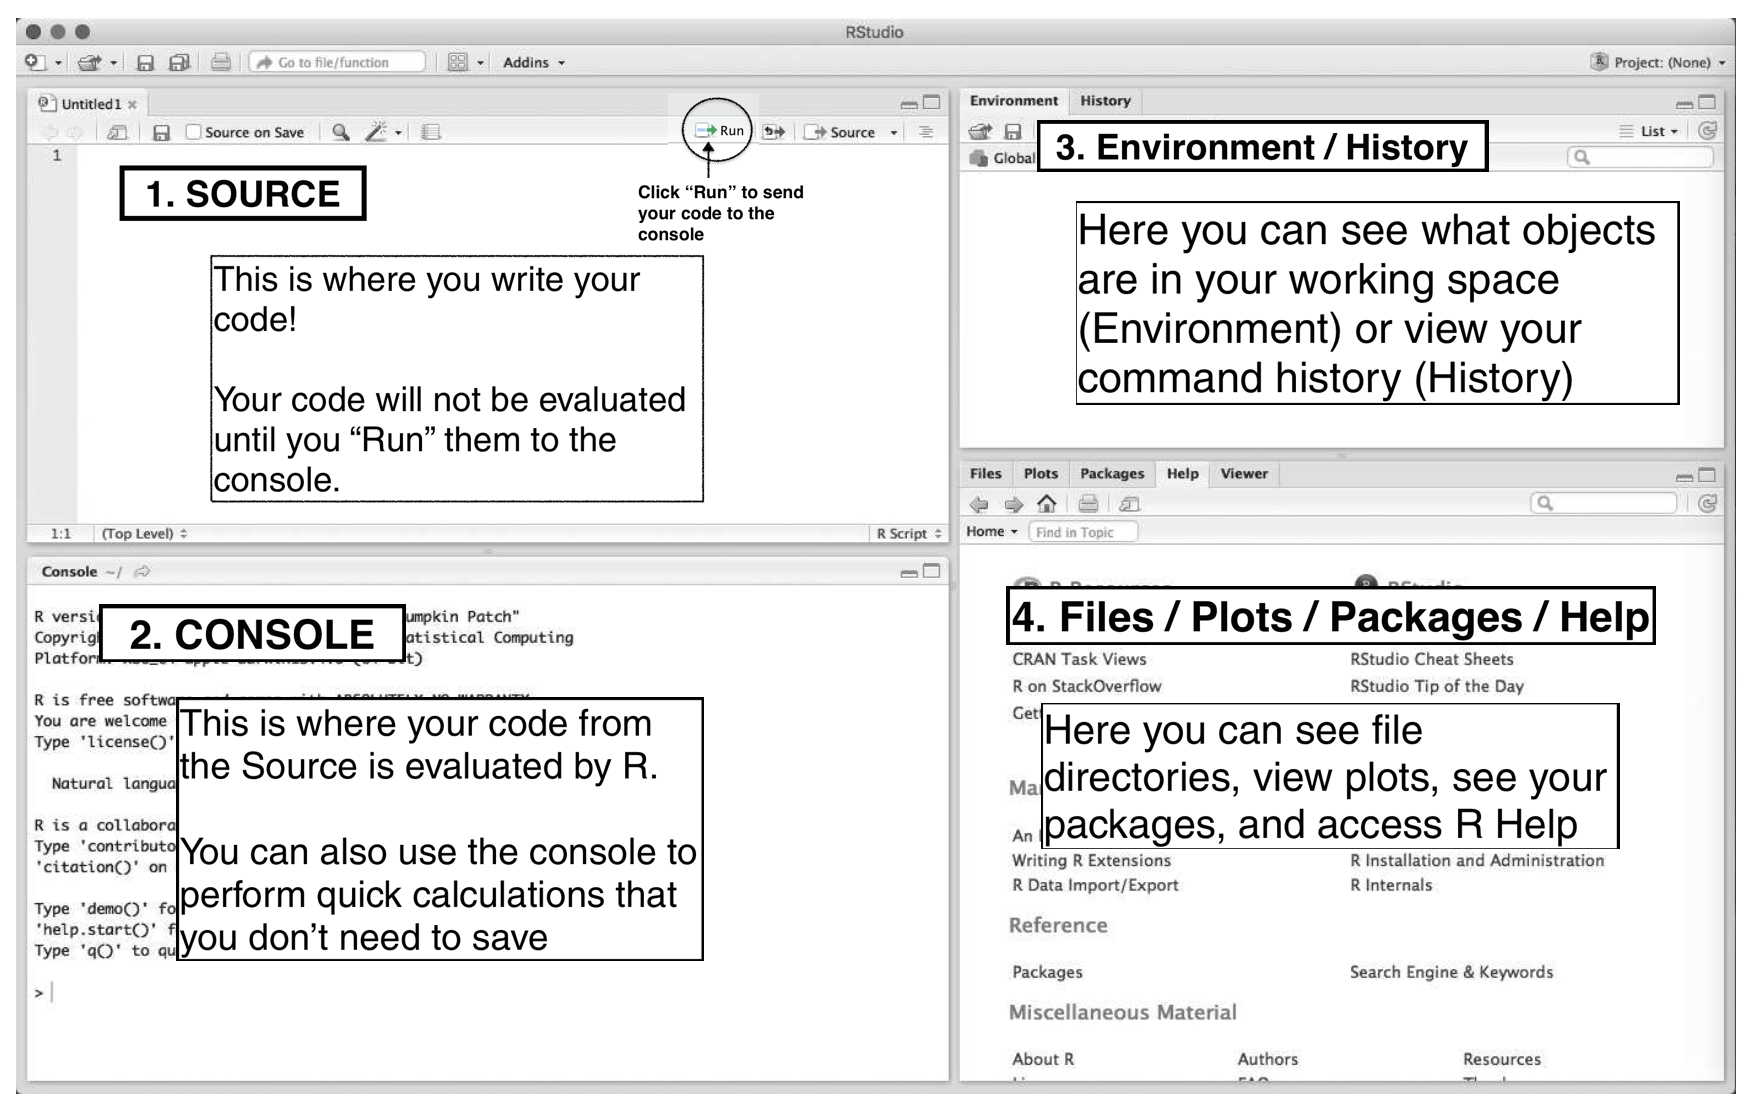1758x1110 pixels.
Task: Click the New File icon in main toolbar
Action: (36, 62)
